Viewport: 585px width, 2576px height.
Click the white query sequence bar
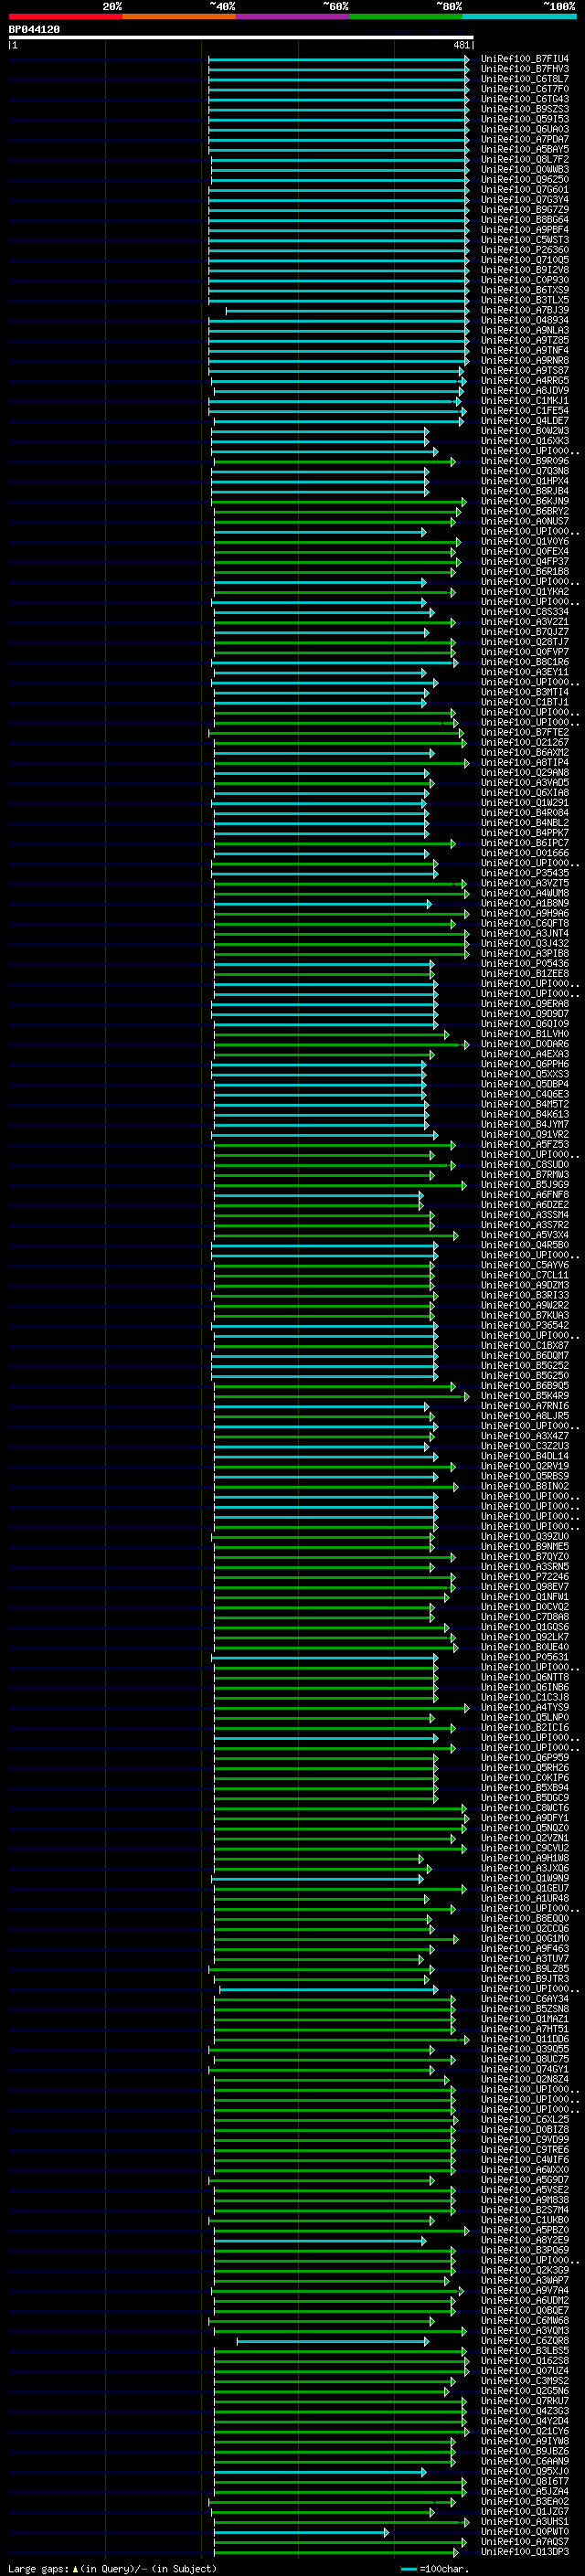(x=241, y=38)
